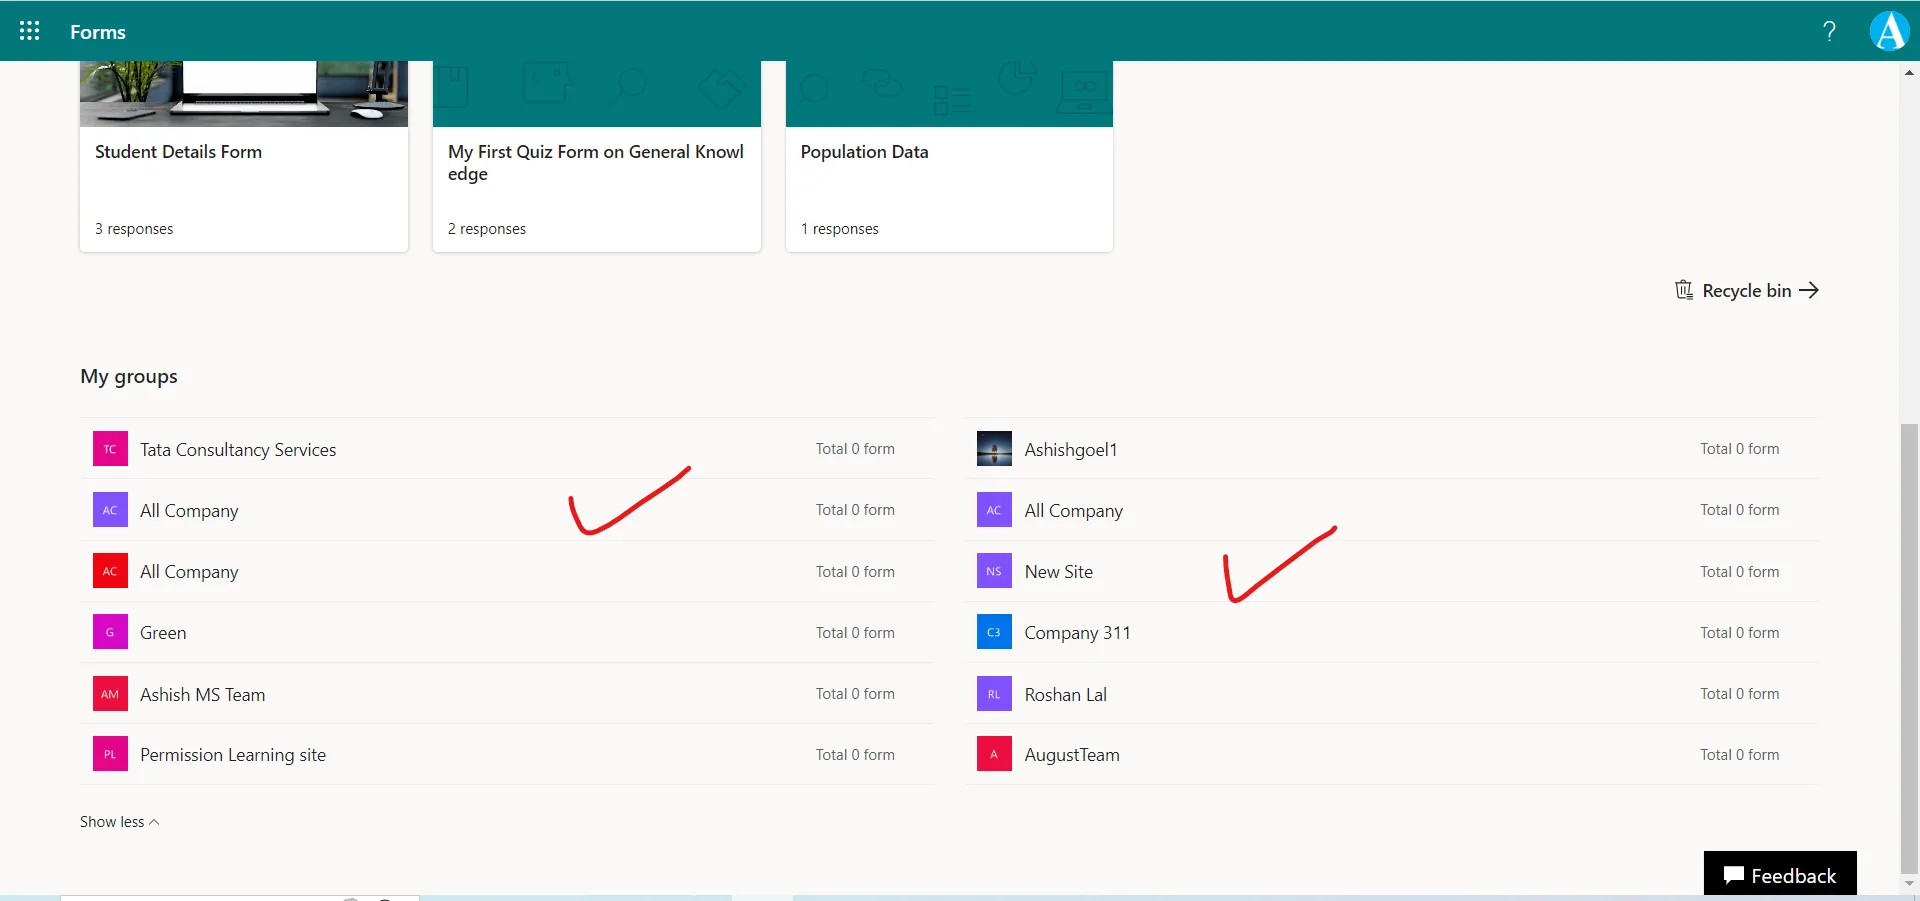
Task: Select the Permission Learning site group icon
Action: pos(110,754)
